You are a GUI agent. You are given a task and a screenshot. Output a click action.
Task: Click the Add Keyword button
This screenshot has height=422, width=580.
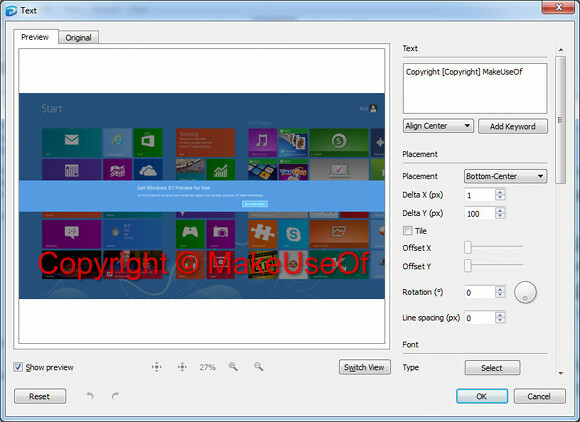pos(513,126)
